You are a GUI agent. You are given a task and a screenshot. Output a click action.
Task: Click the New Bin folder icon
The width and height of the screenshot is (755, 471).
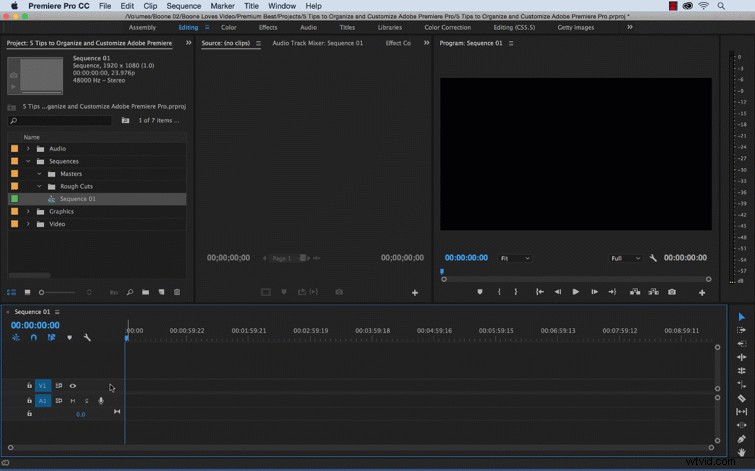pos(145,292)
